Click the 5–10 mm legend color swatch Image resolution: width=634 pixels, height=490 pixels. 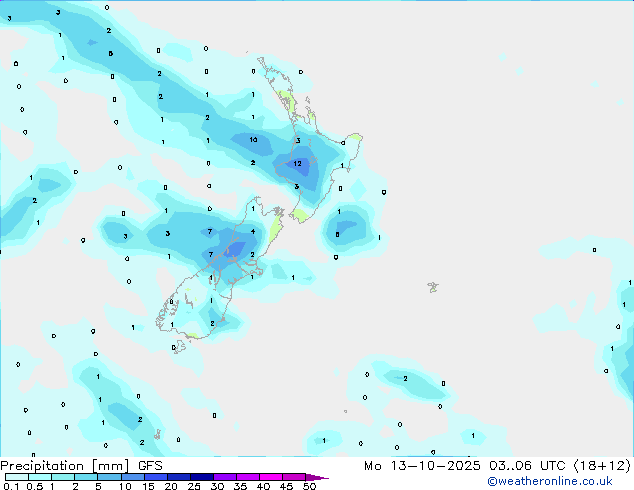point(109,477)
